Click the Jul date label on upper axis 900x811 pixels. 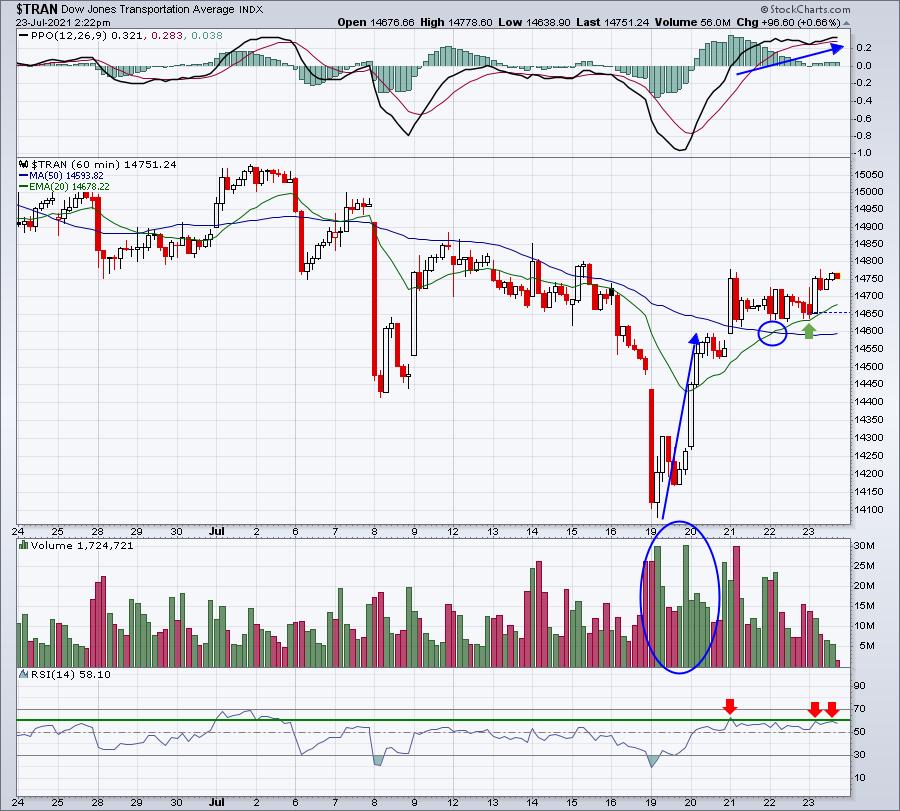216,531
